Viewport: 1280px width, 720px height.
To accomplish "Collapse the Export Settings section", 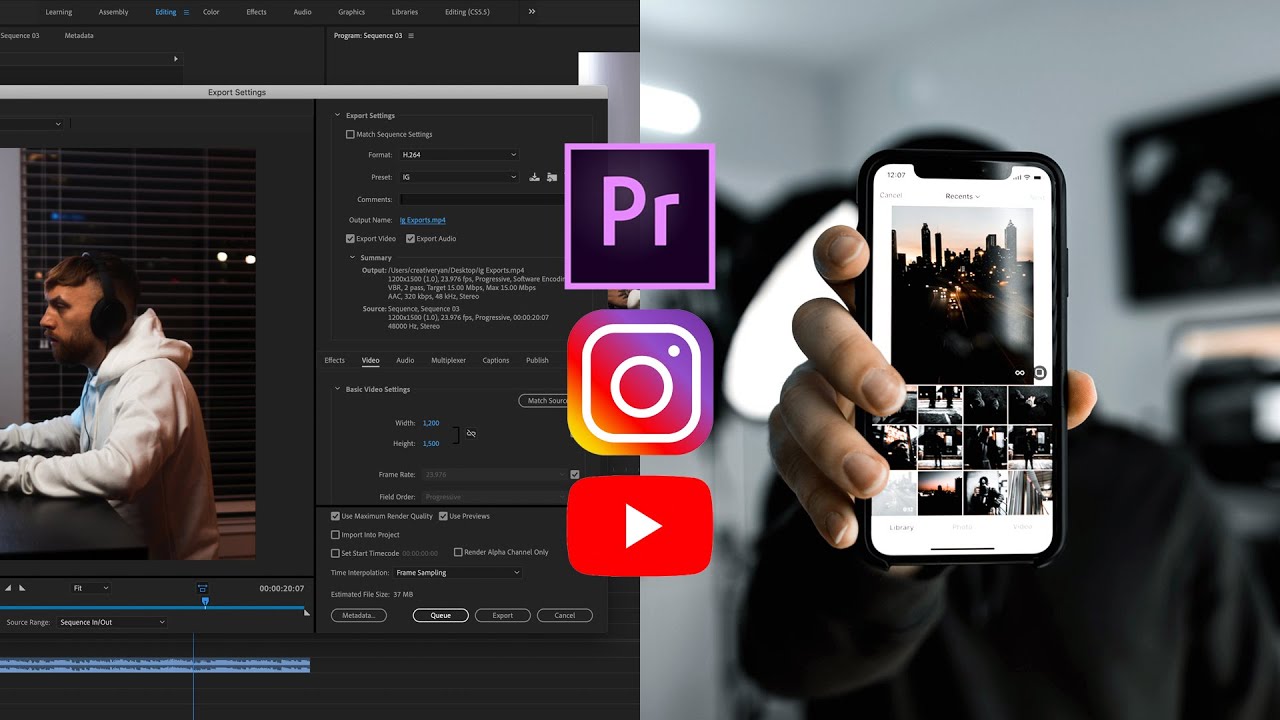I will point(337,116).
